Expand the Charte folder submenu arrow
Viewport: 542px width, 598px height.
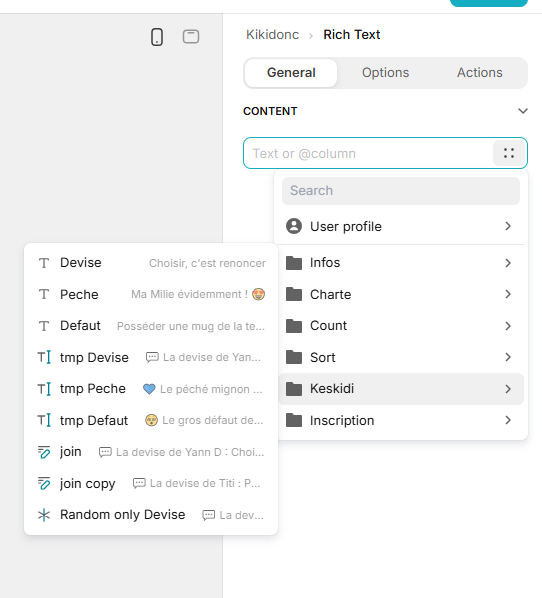pos(508,294)
